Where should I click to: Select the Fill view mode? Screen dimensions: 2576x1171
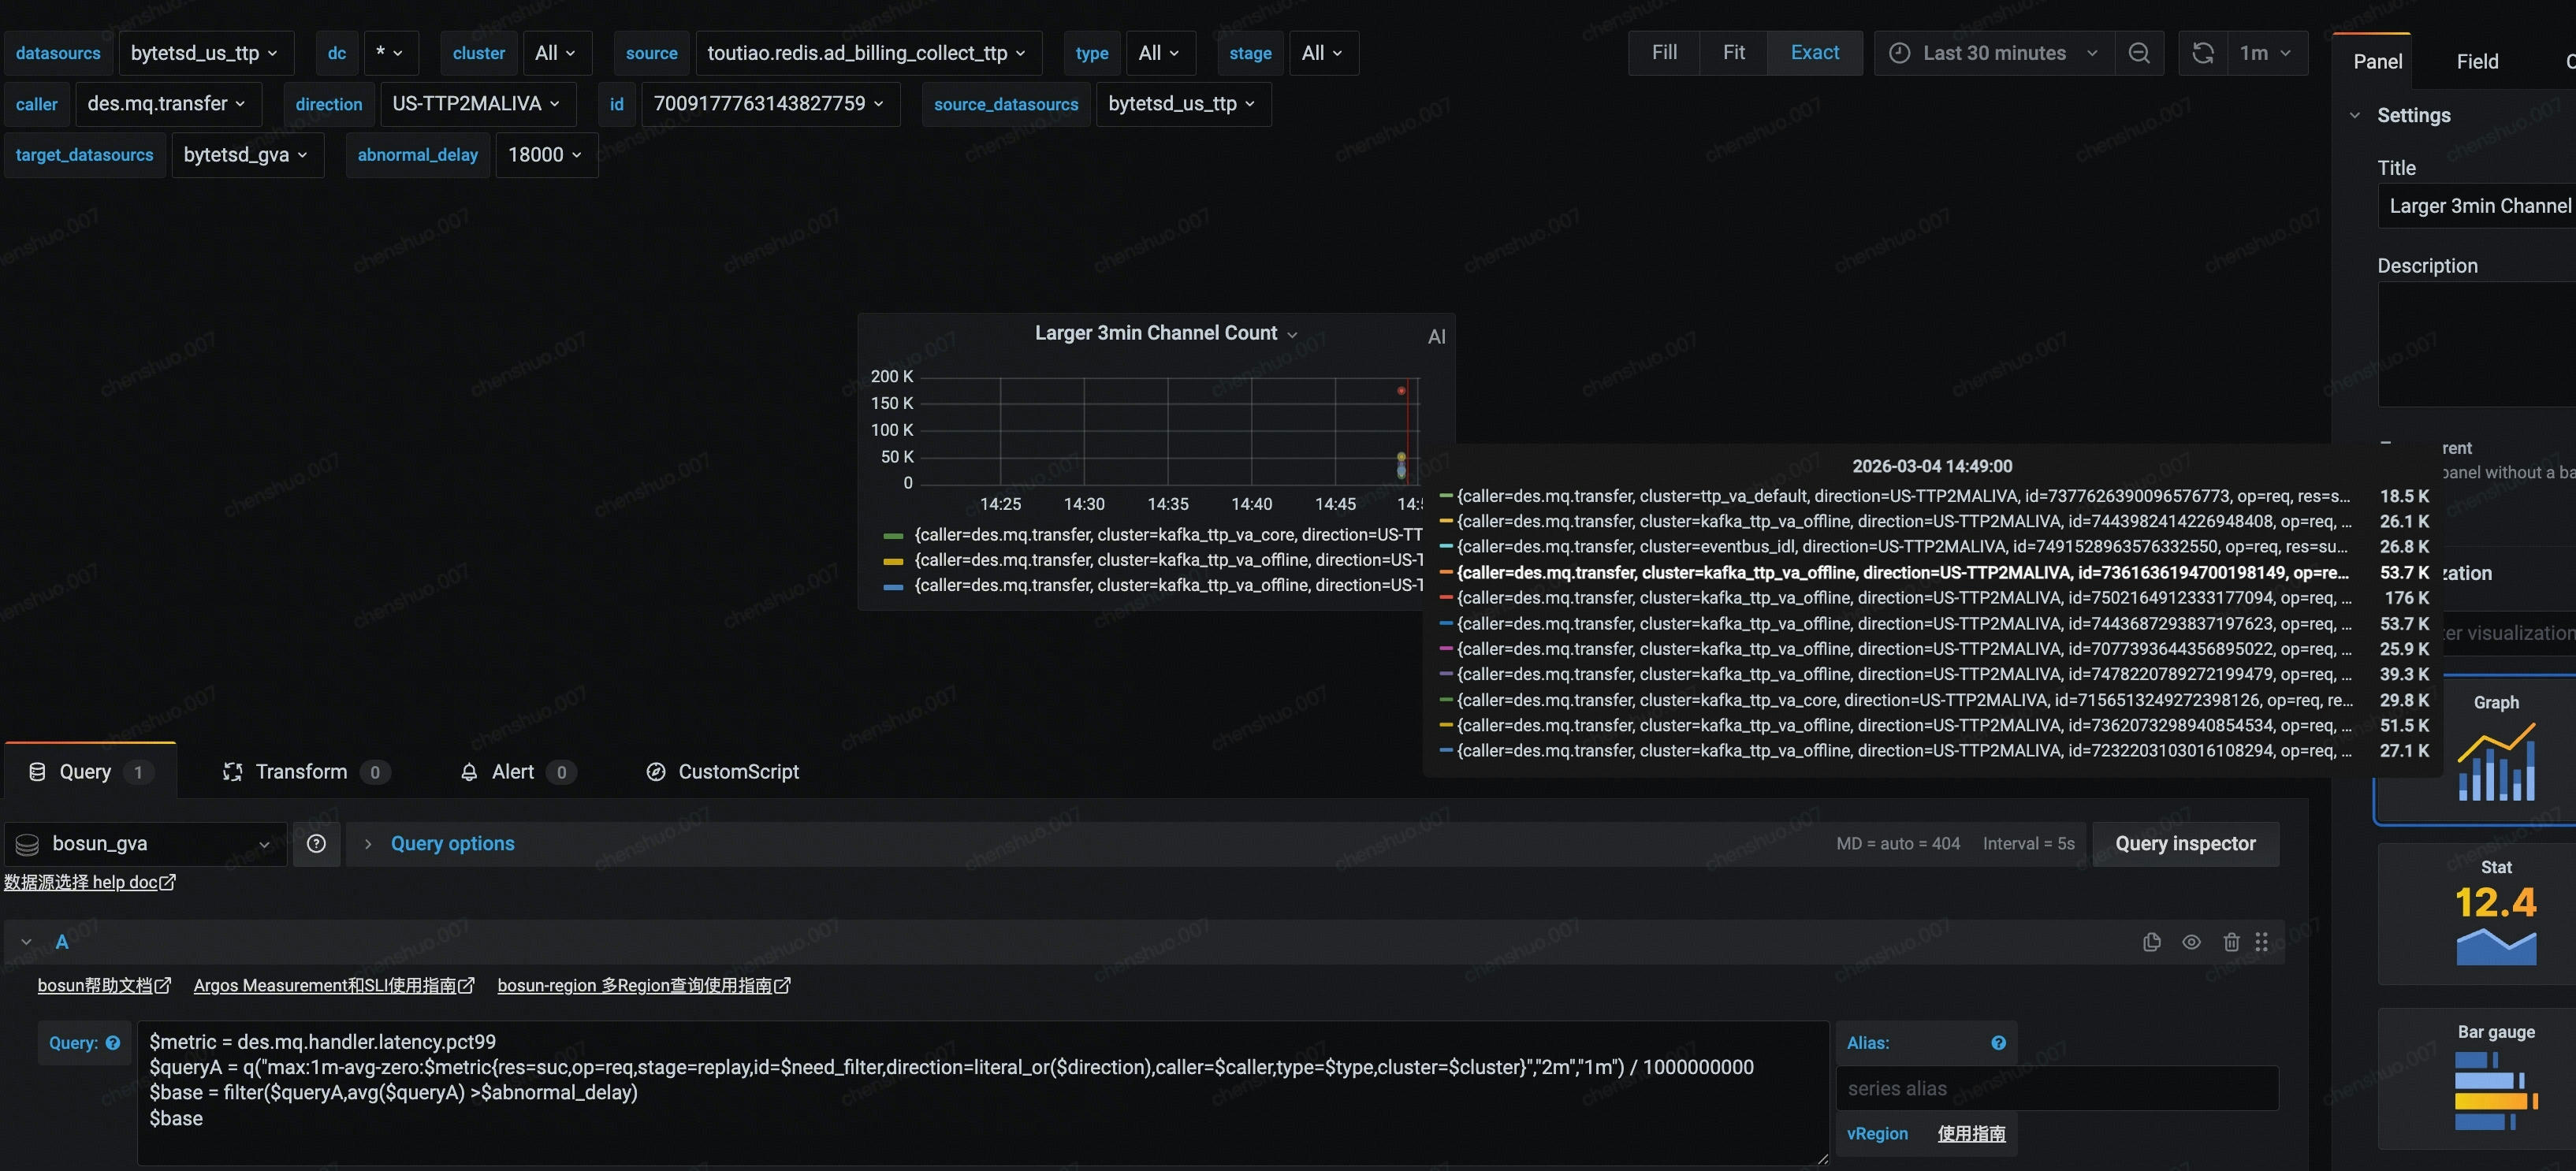pyautogui.click(x=1664, y=53)
